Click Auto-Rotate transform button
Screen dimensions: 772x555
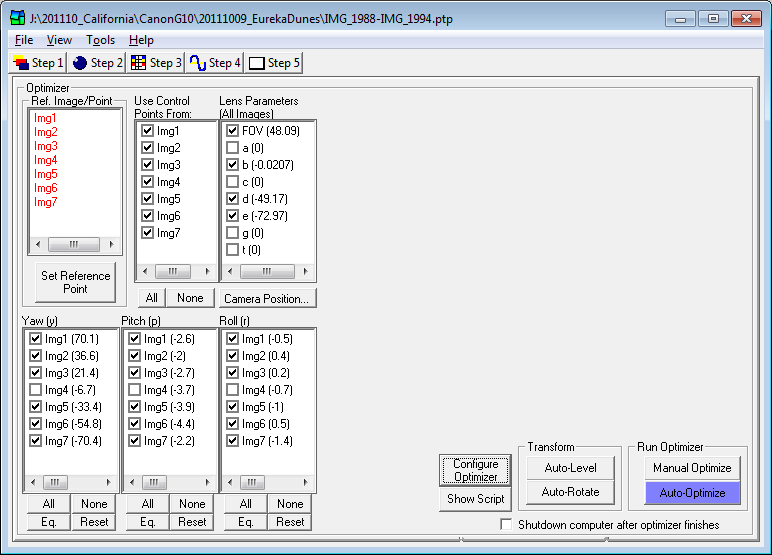tap(570, 491)
